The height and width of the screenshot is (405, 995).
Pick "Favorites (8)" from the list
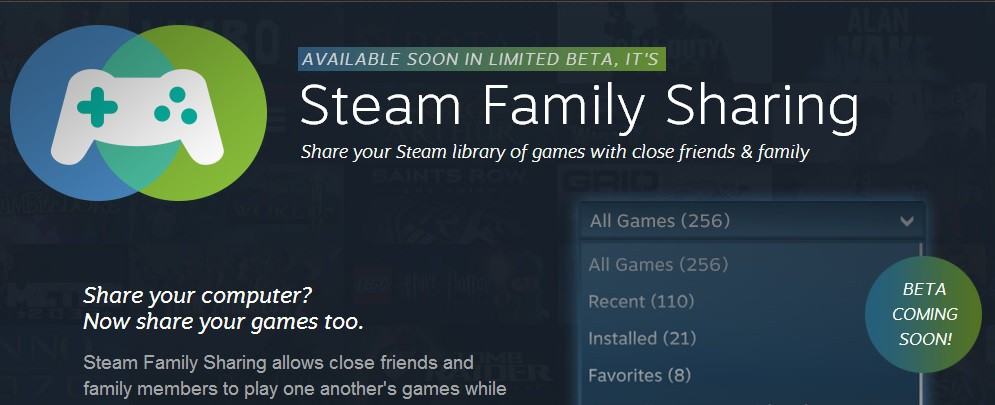(x=639, y=375)
